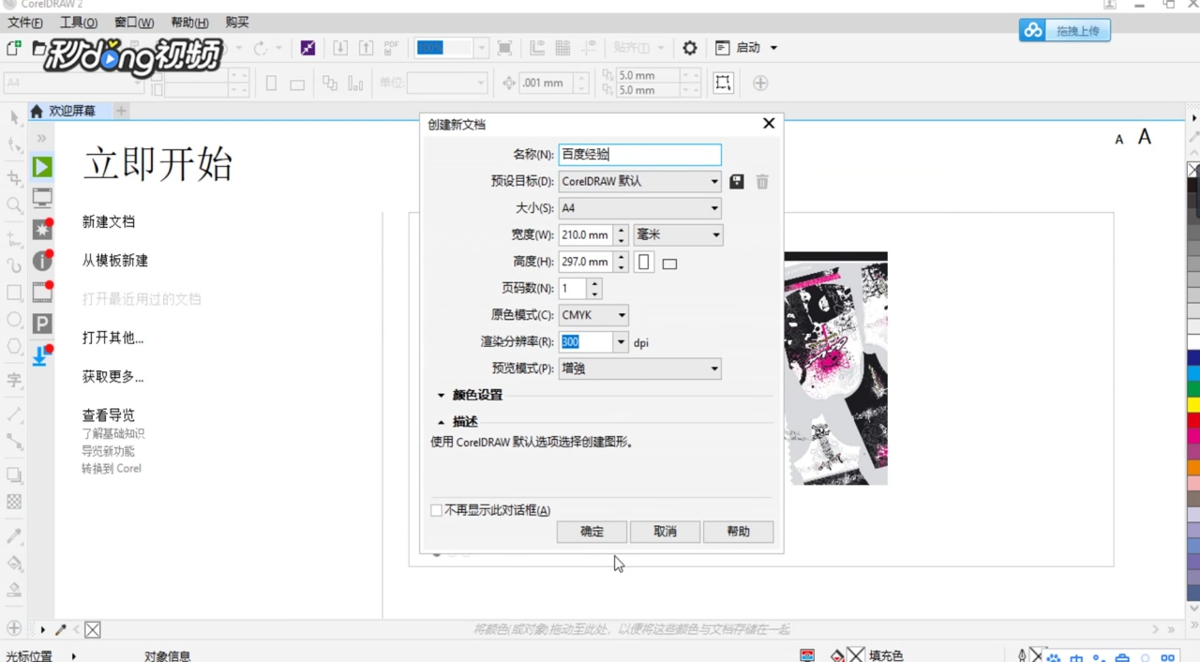Click the 打开其他... link
The width and height of the screenshot is (1200, 662).
113,338
